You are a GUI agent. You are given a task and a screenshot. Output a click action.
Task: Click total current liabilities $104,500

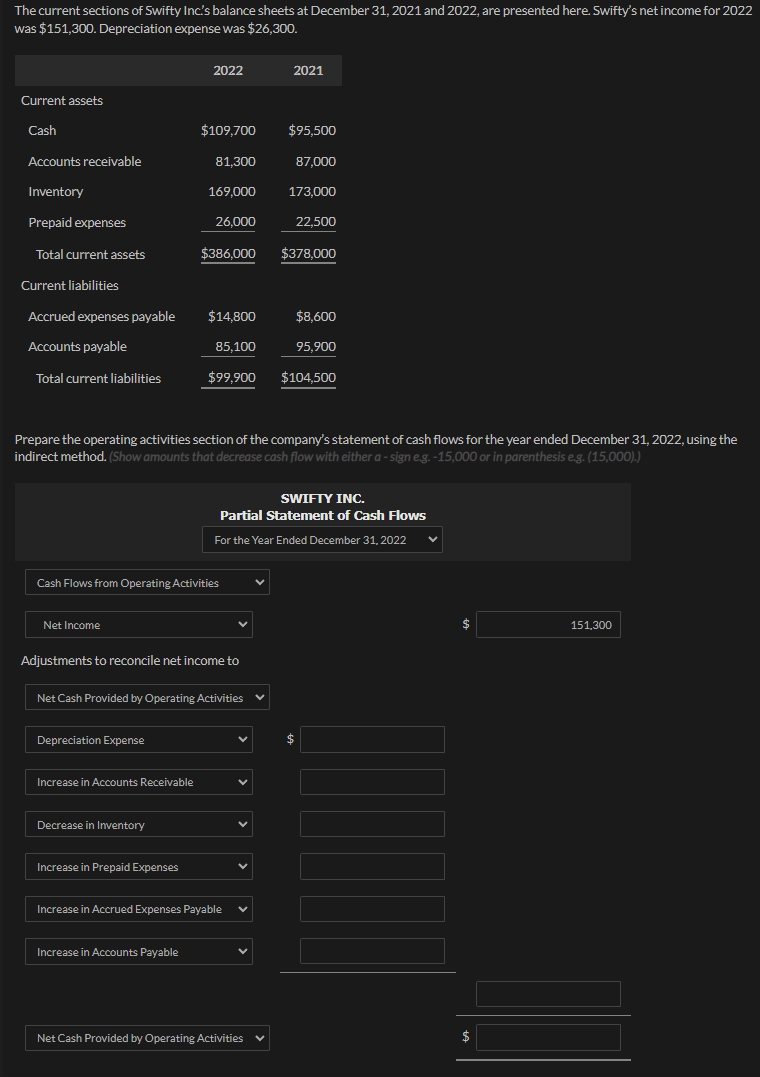[309, 378]
